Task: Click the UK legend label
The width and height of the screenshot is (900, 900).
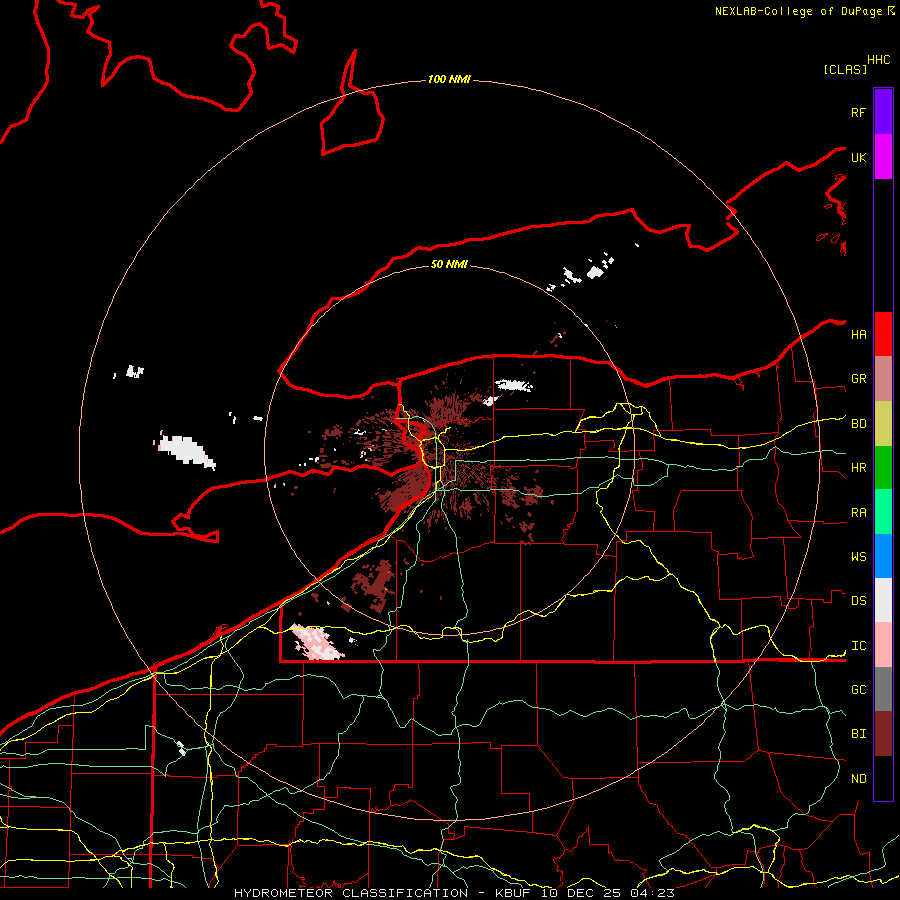Action: (858, 157)
